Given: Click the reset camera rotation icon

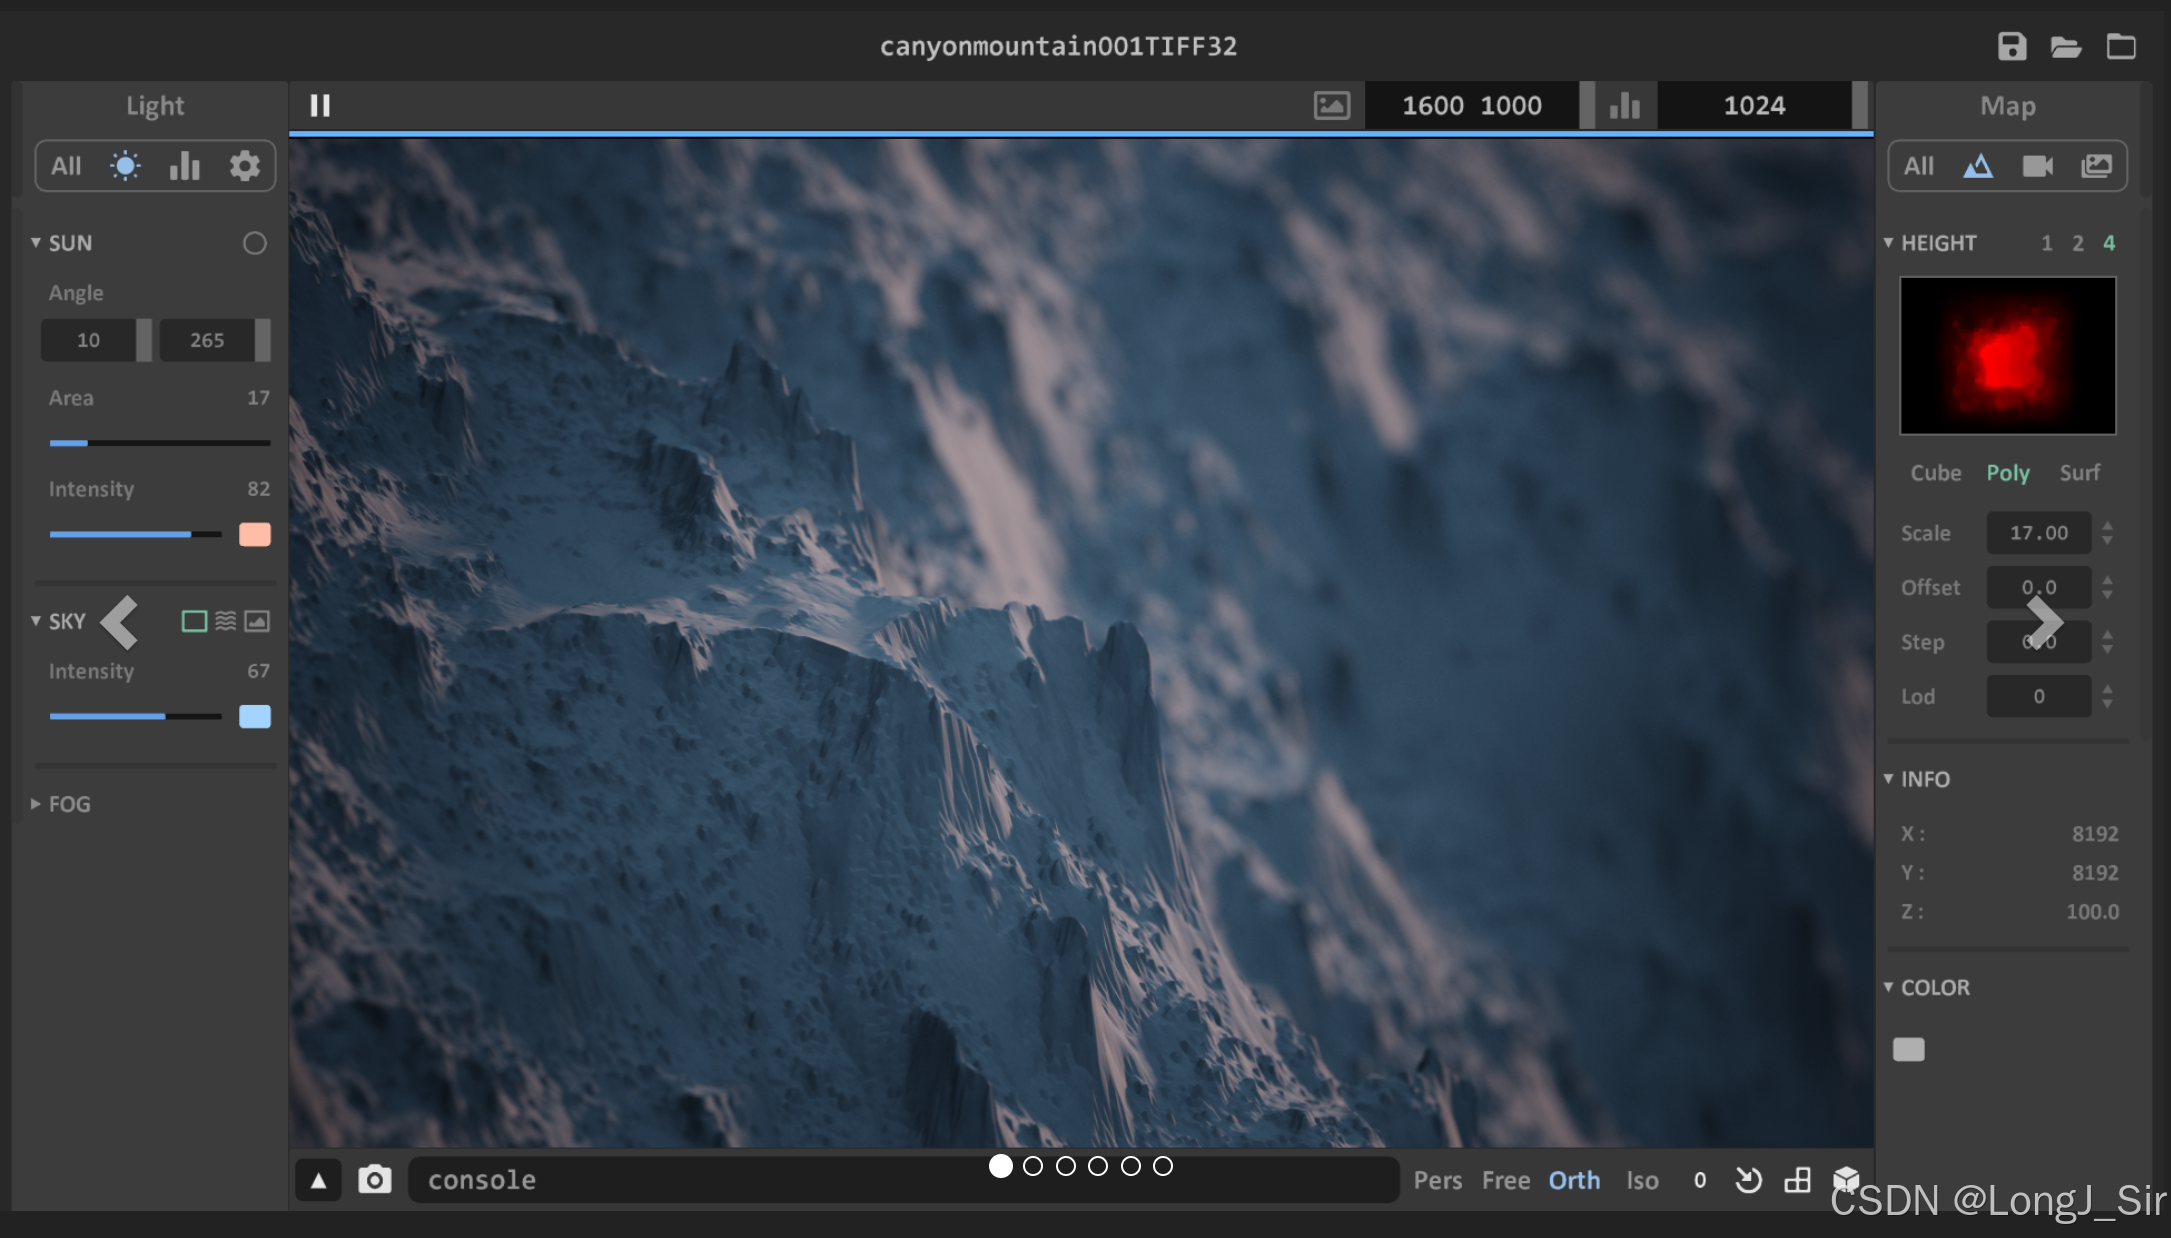Looking at the screenshot, I should pos(1748,1180).
